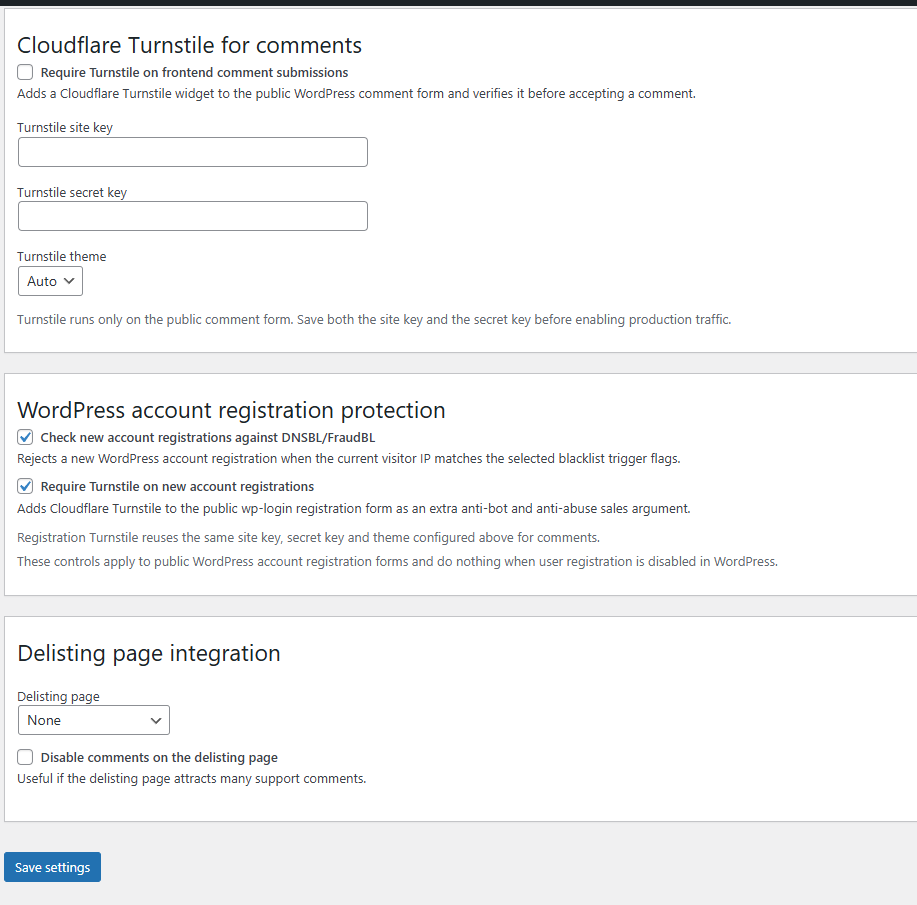Click inside the Turnstile site key field
Viewport: 917px width, 905px height.
click(x=192, y=152)
